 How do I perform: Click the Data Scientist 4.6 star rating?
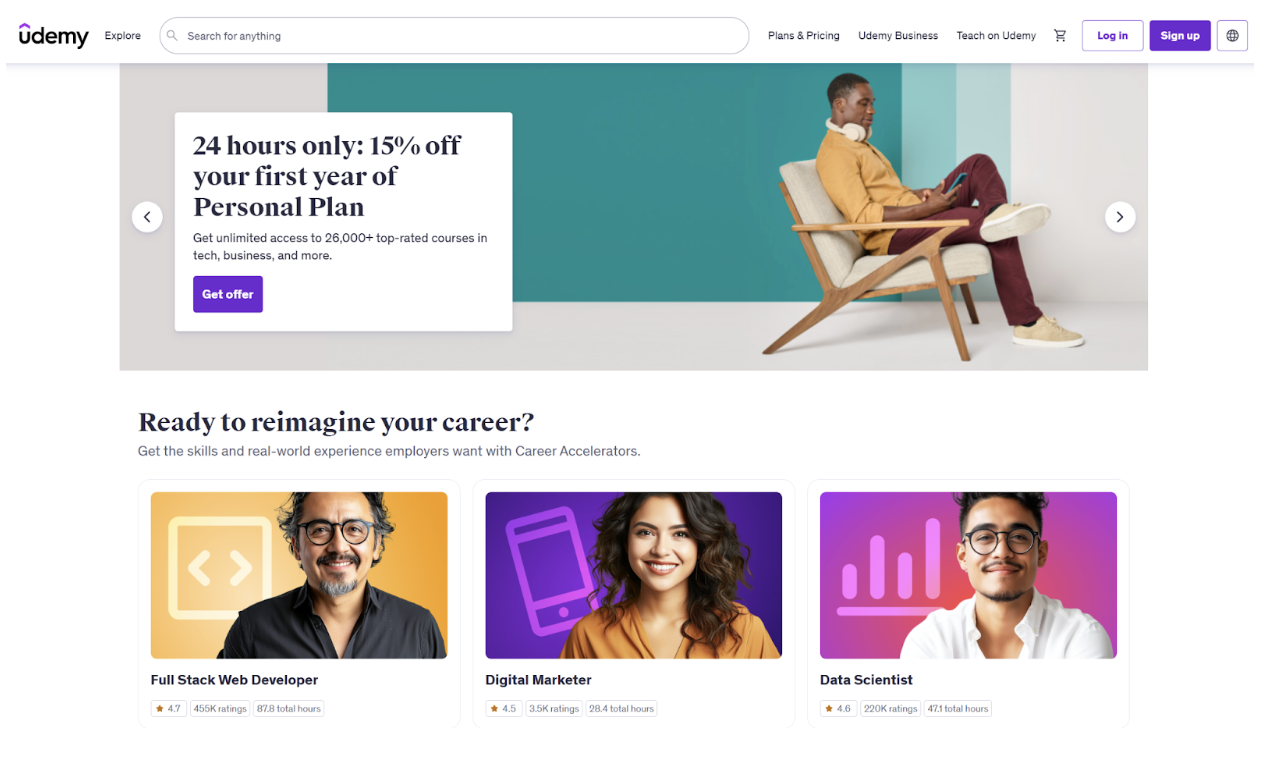point(838,709)
